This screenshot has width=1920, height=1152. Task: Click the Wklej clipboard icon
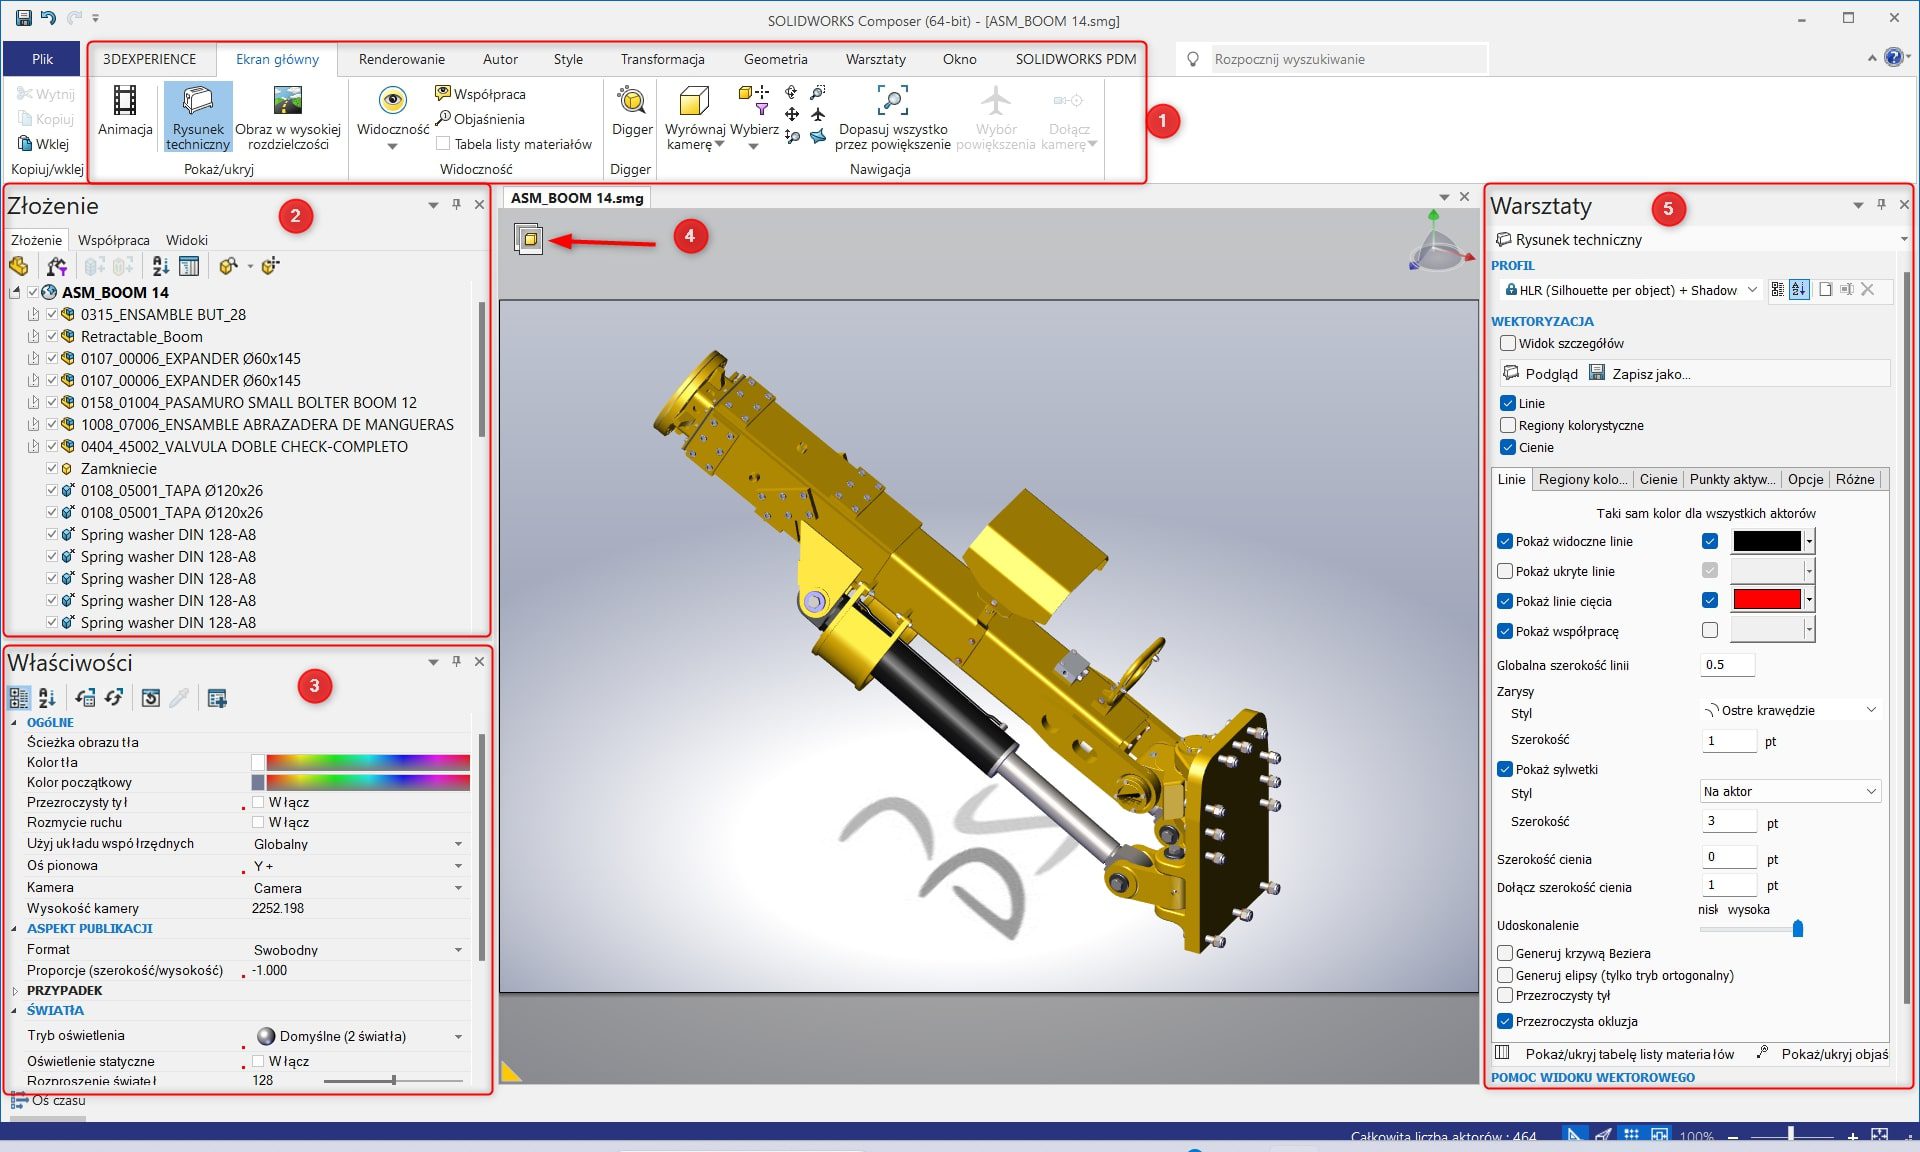click(x=25, y=143)
